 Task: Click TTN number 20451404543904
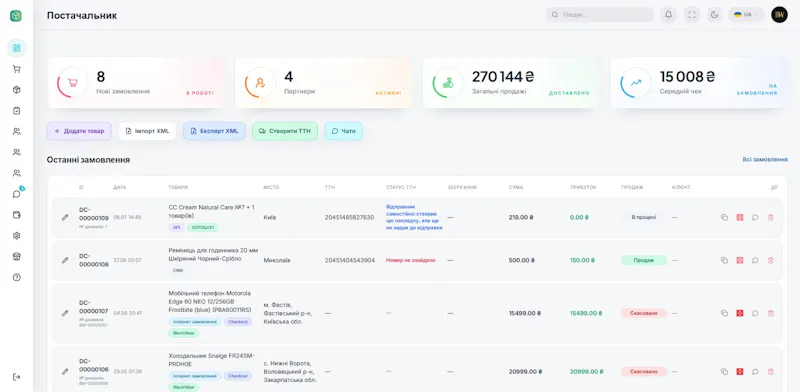pos(349,260)
